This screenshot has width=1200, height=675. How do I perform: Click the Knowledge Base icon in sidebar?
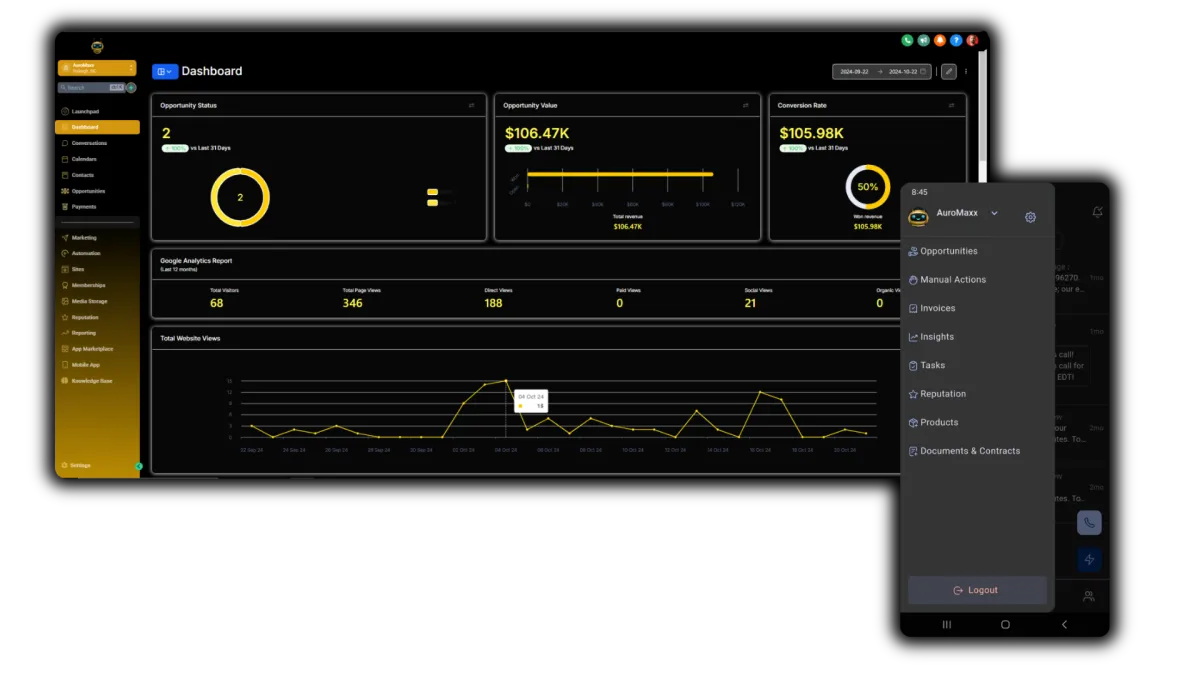click(x=65, y=381)
